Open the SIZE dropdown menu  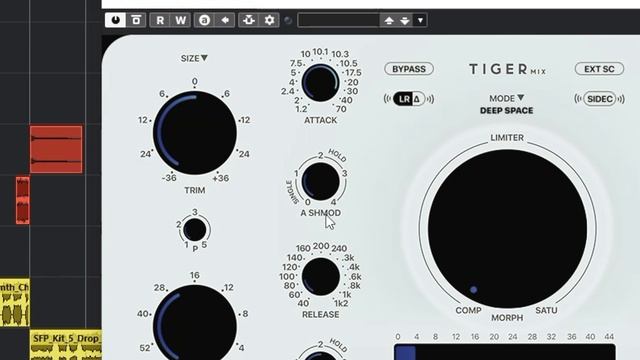pyautogui.click(x=194, y=58)
